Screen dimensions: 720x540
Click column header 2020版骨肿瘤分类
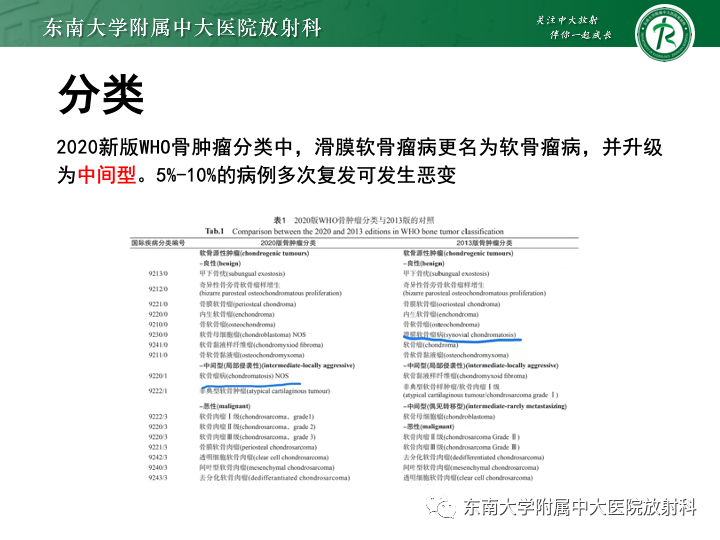(288, 242)
